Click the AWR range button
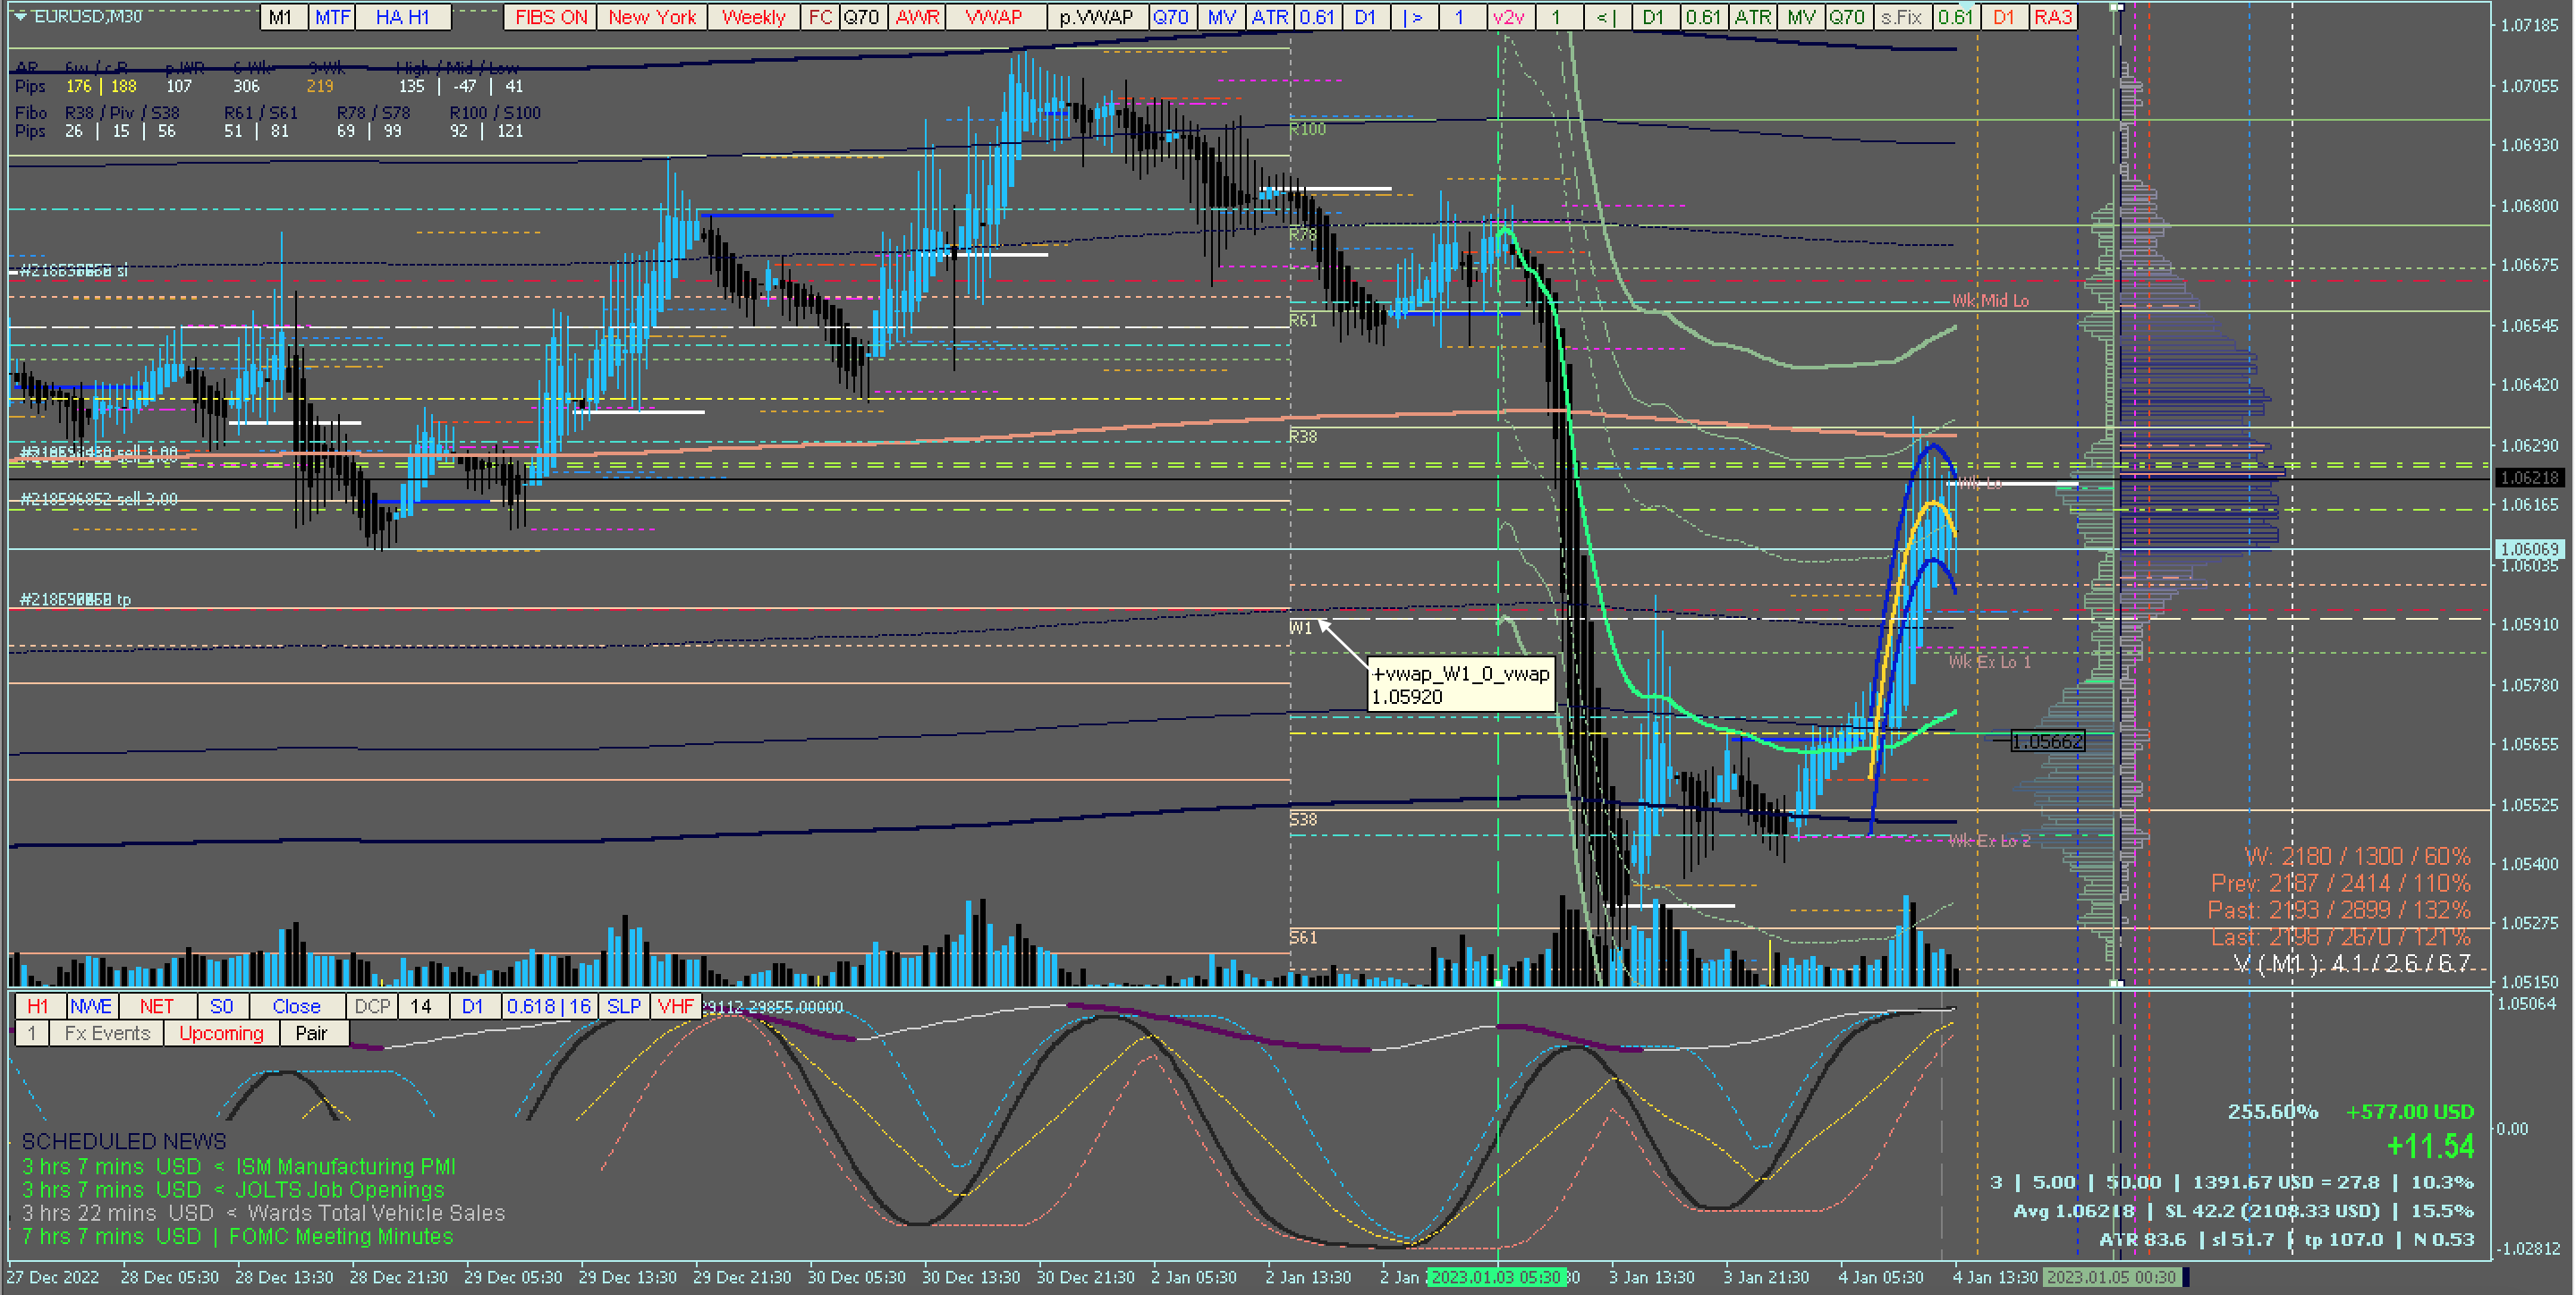The height and width of the screenshot is (1295, 2576). 916,17
